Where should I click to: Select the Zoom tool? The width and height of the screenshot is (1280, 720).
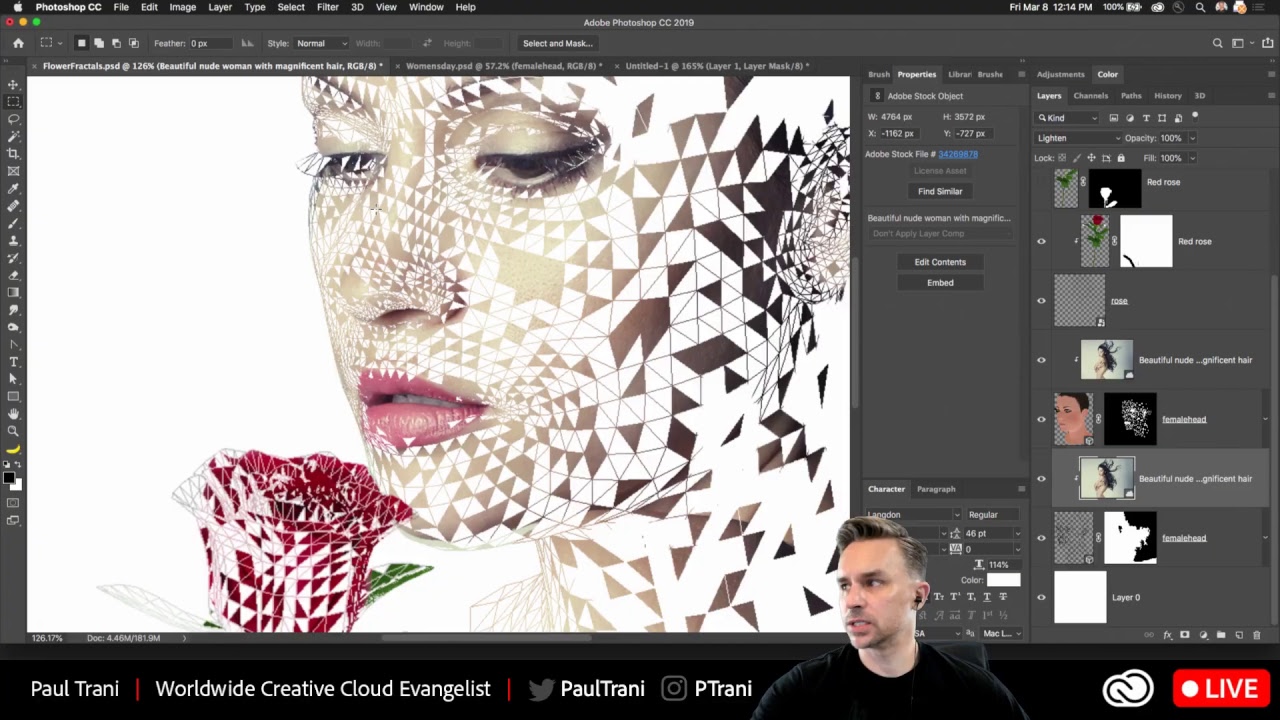tap(13, 431)
